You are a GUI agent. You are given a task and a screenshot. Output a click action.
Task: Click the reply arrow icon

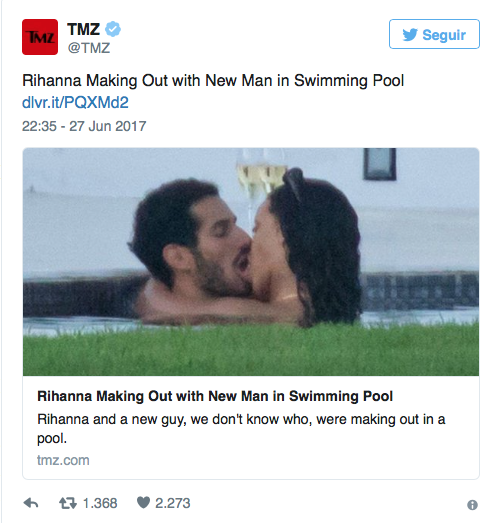31,503
